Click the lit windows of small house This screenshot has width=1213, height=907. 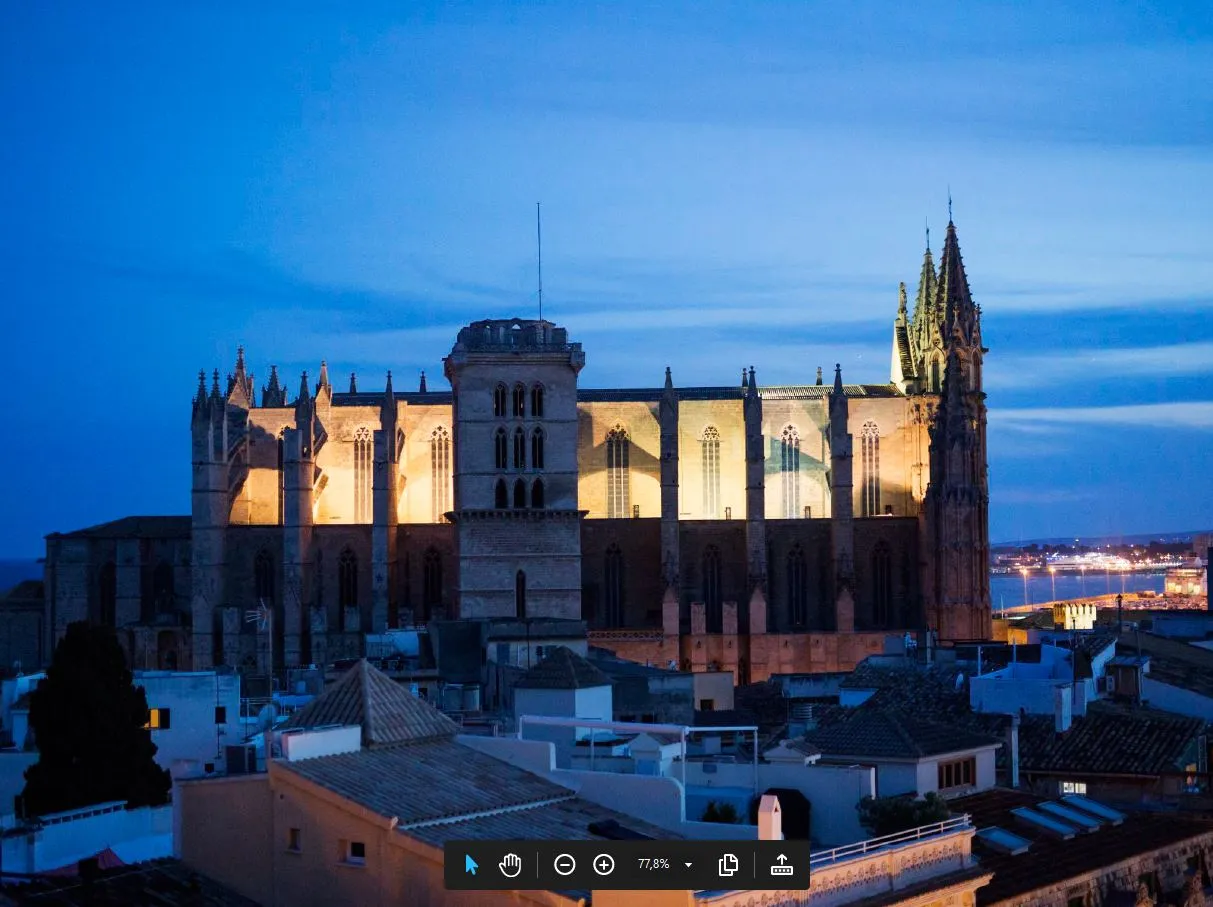956,772
